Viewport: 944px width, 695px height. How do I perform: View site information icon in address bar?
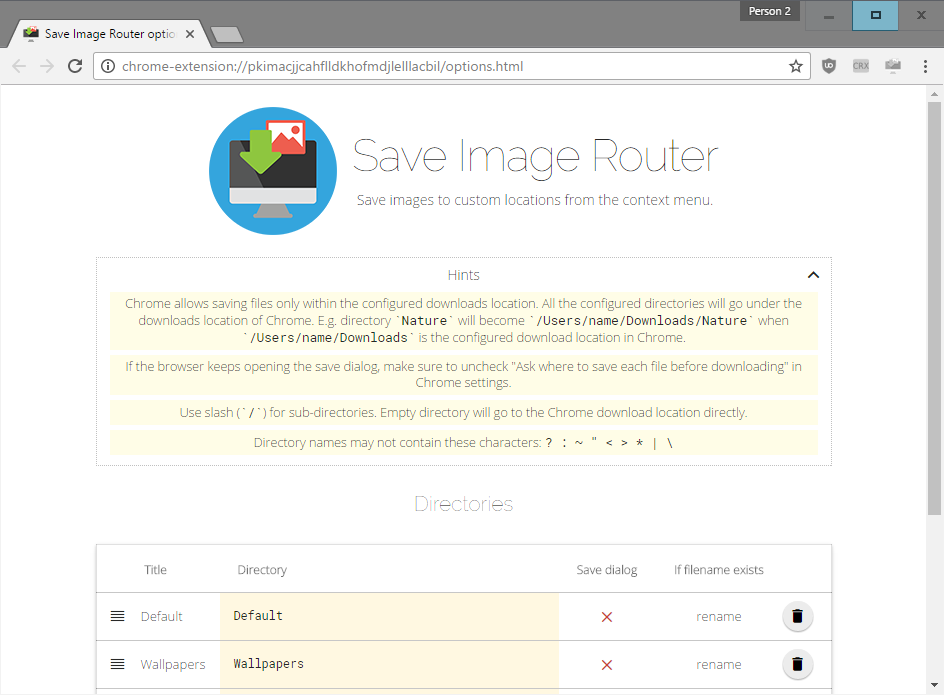coord(108,66)
